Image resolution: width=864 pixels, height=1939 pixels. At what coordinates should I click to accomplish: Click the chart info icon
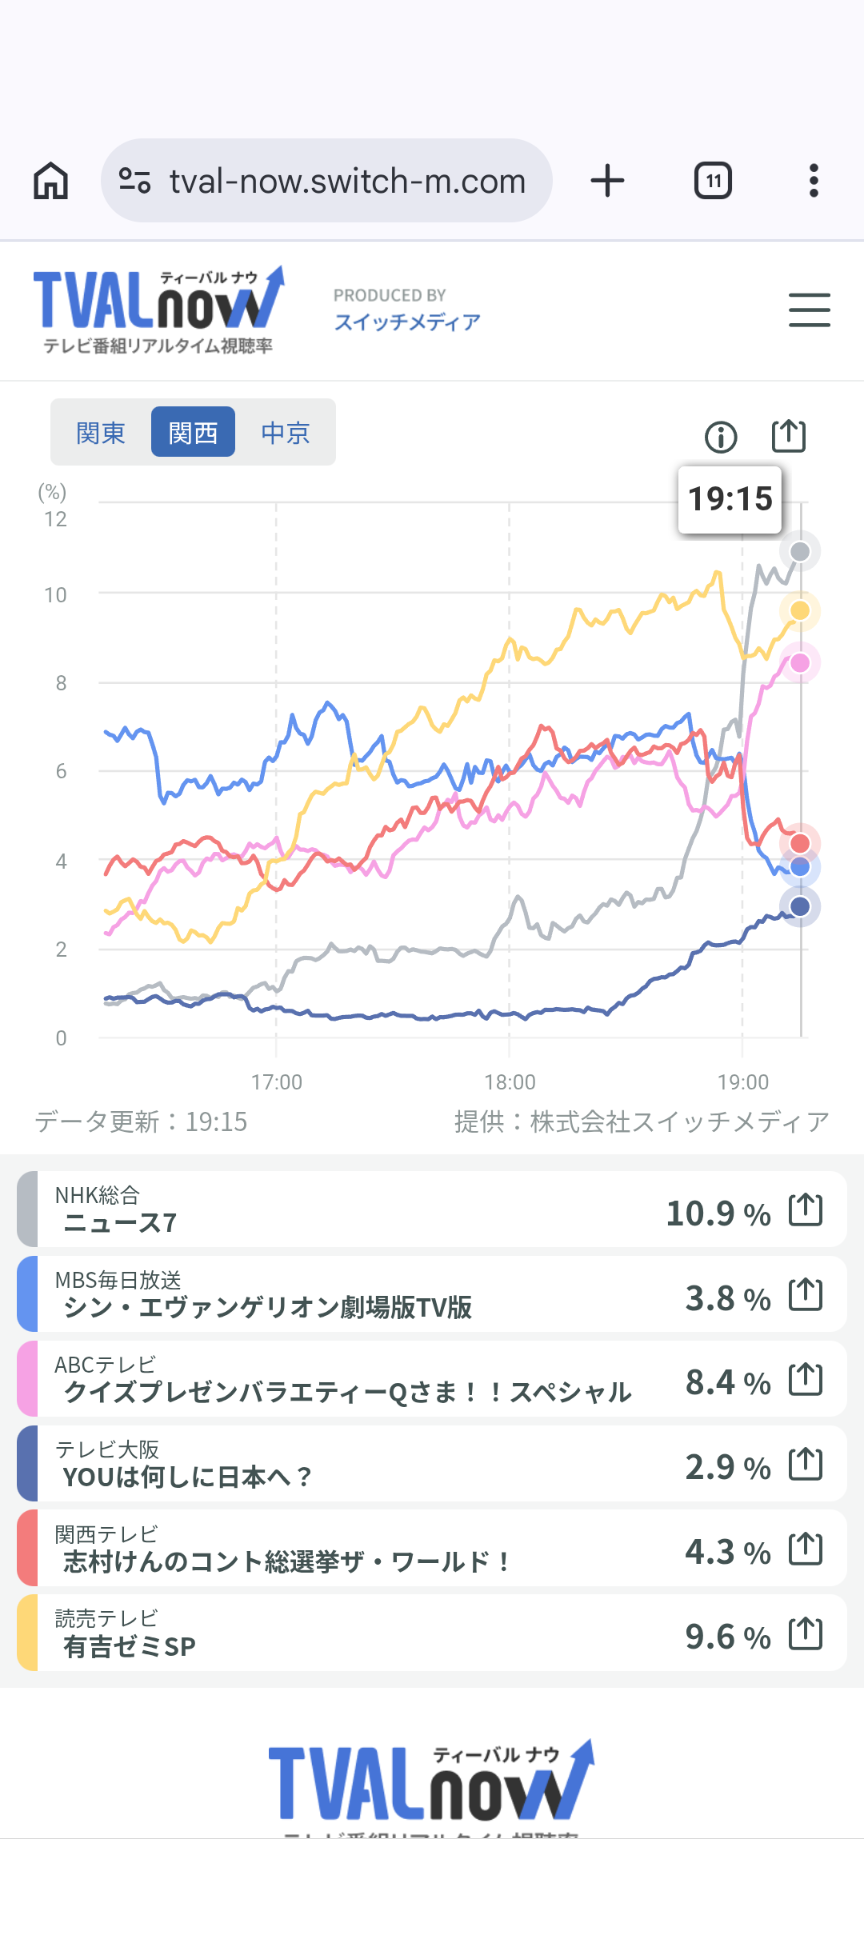(721, 436)
